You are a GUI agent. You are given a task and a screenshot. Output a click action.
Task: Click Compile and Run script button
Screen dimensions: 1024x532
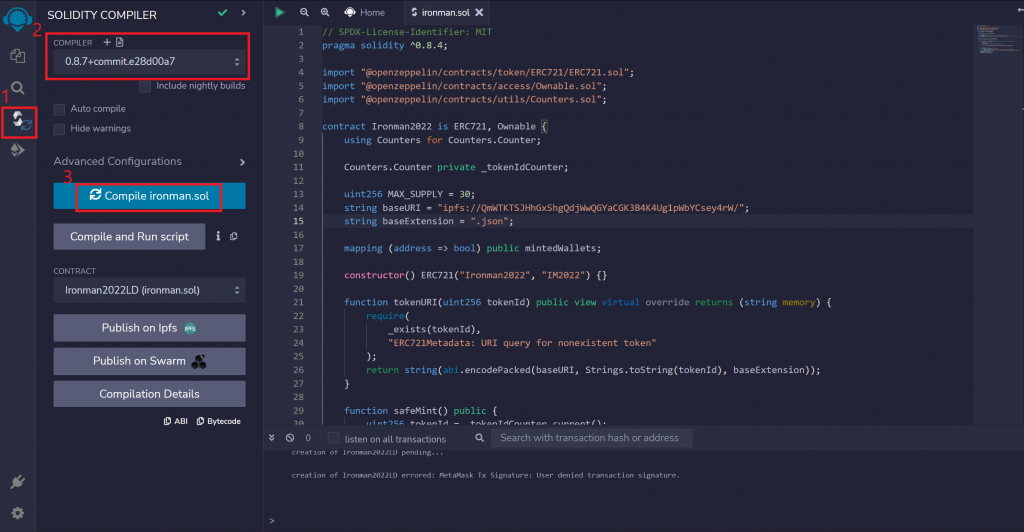pyautogui.click(x=129, y=236)
